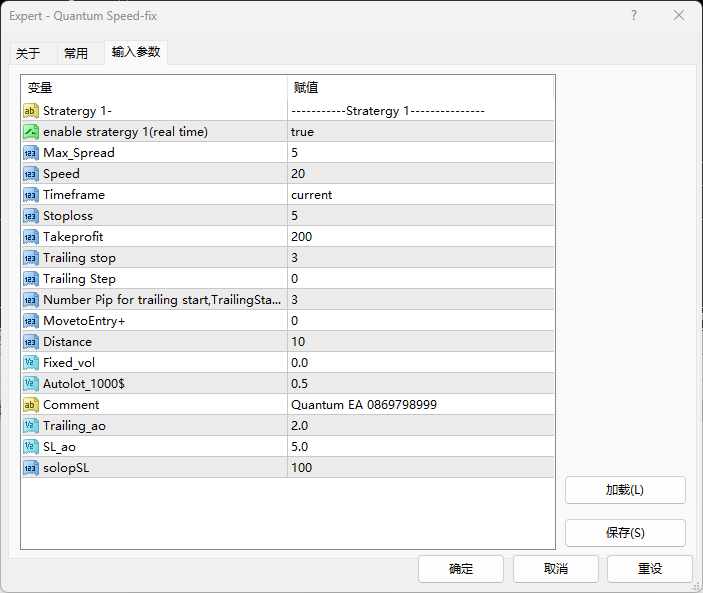
Task: Click the 保存(S) button
Action: pyautogui.click(x=625, y=533)
